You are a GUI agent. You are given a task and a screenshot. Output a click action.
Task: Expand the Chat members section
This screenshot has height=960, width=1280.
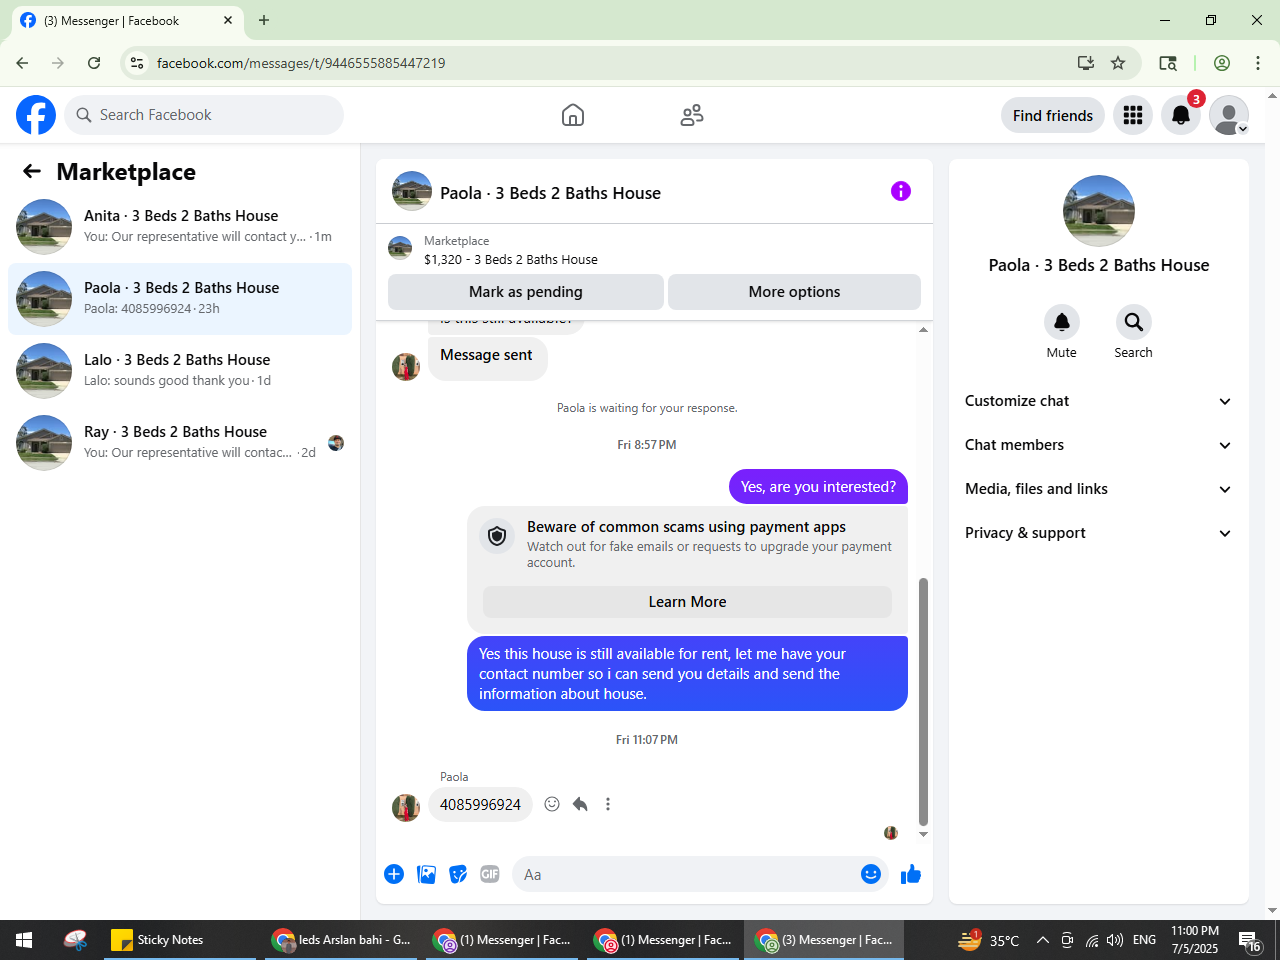point(1098,445)
